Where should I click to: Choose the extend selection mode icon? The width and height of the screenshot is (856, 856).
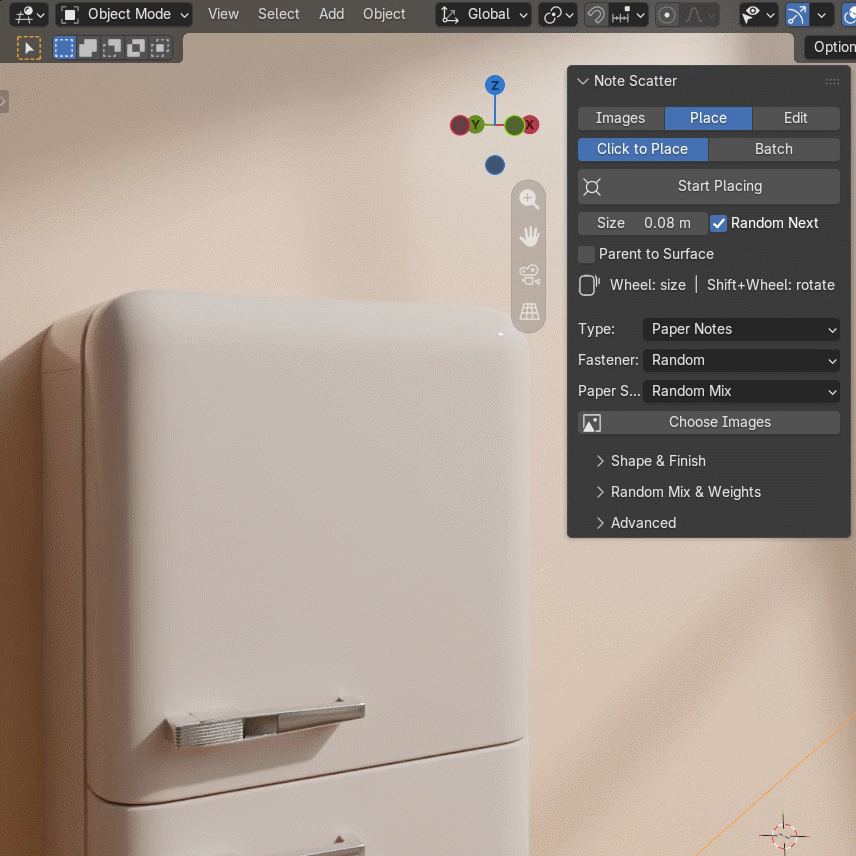click(x=88, y=48)
